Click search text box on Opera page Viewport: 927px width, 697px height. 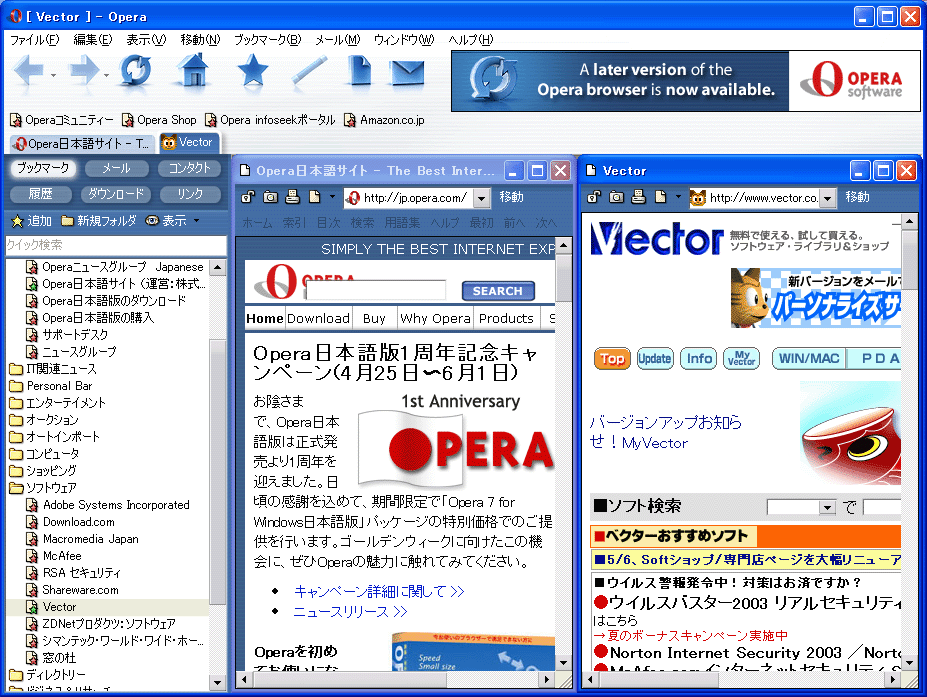pyautogui.click(x=376, y=291)
